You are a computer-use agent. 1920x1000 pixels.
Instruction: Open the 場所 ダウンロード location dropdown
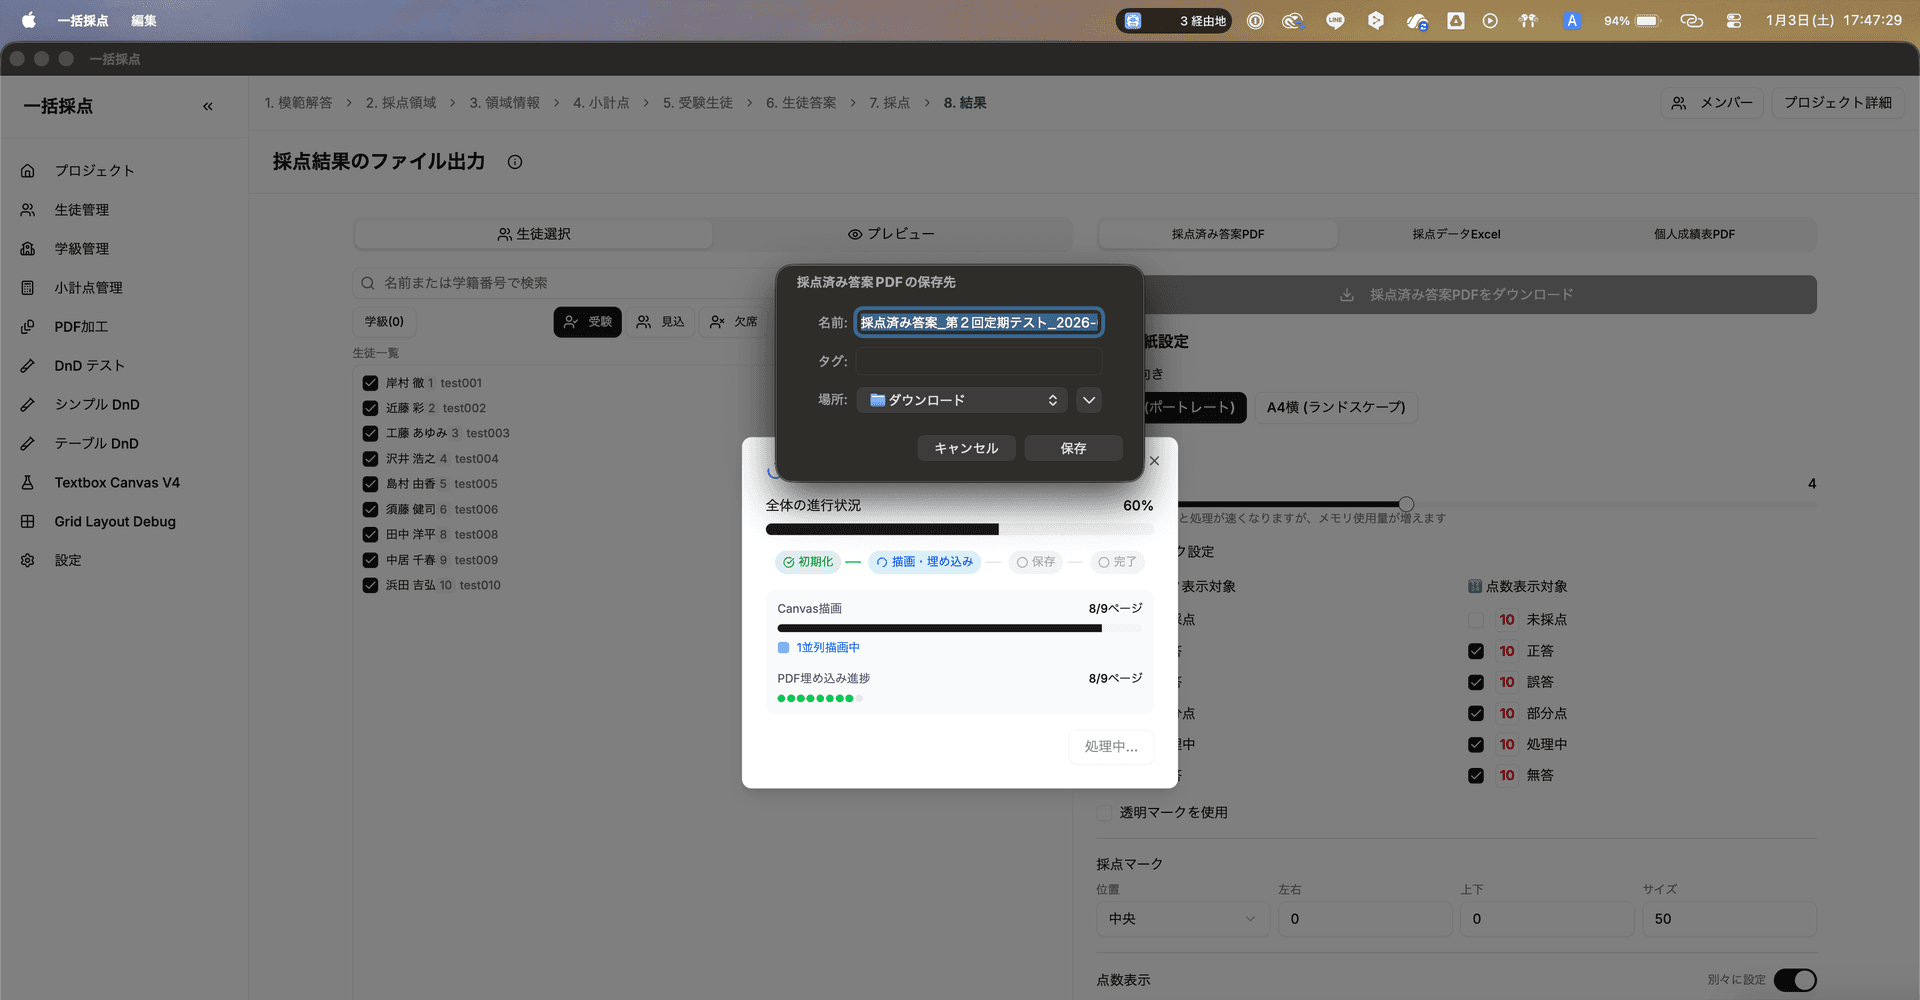962,400
